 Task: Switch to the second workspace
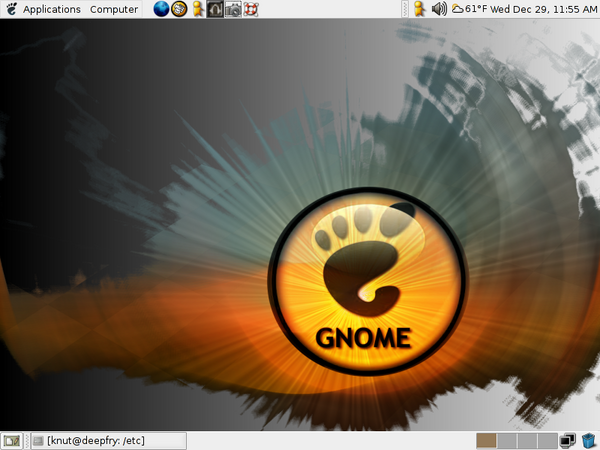point(507,441)
